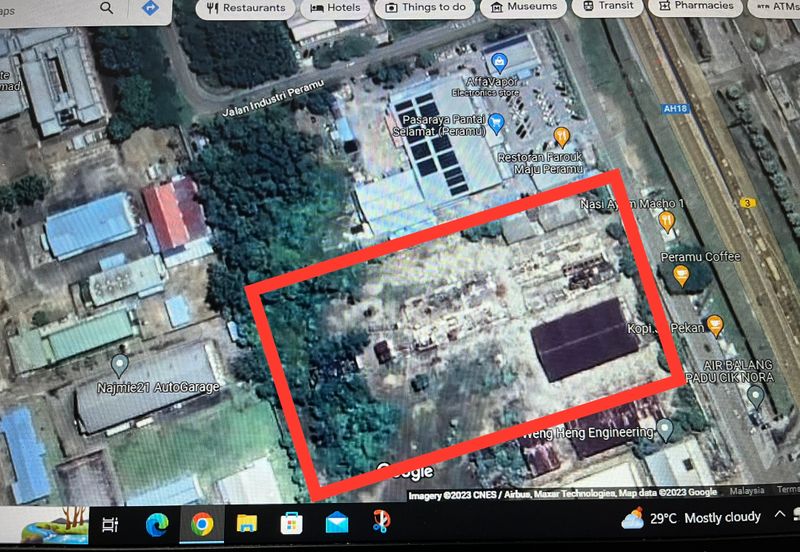Viewport: 800px width, 552px height.
Task: Click the taskbar search highlight image
Action: coord(55,525)
